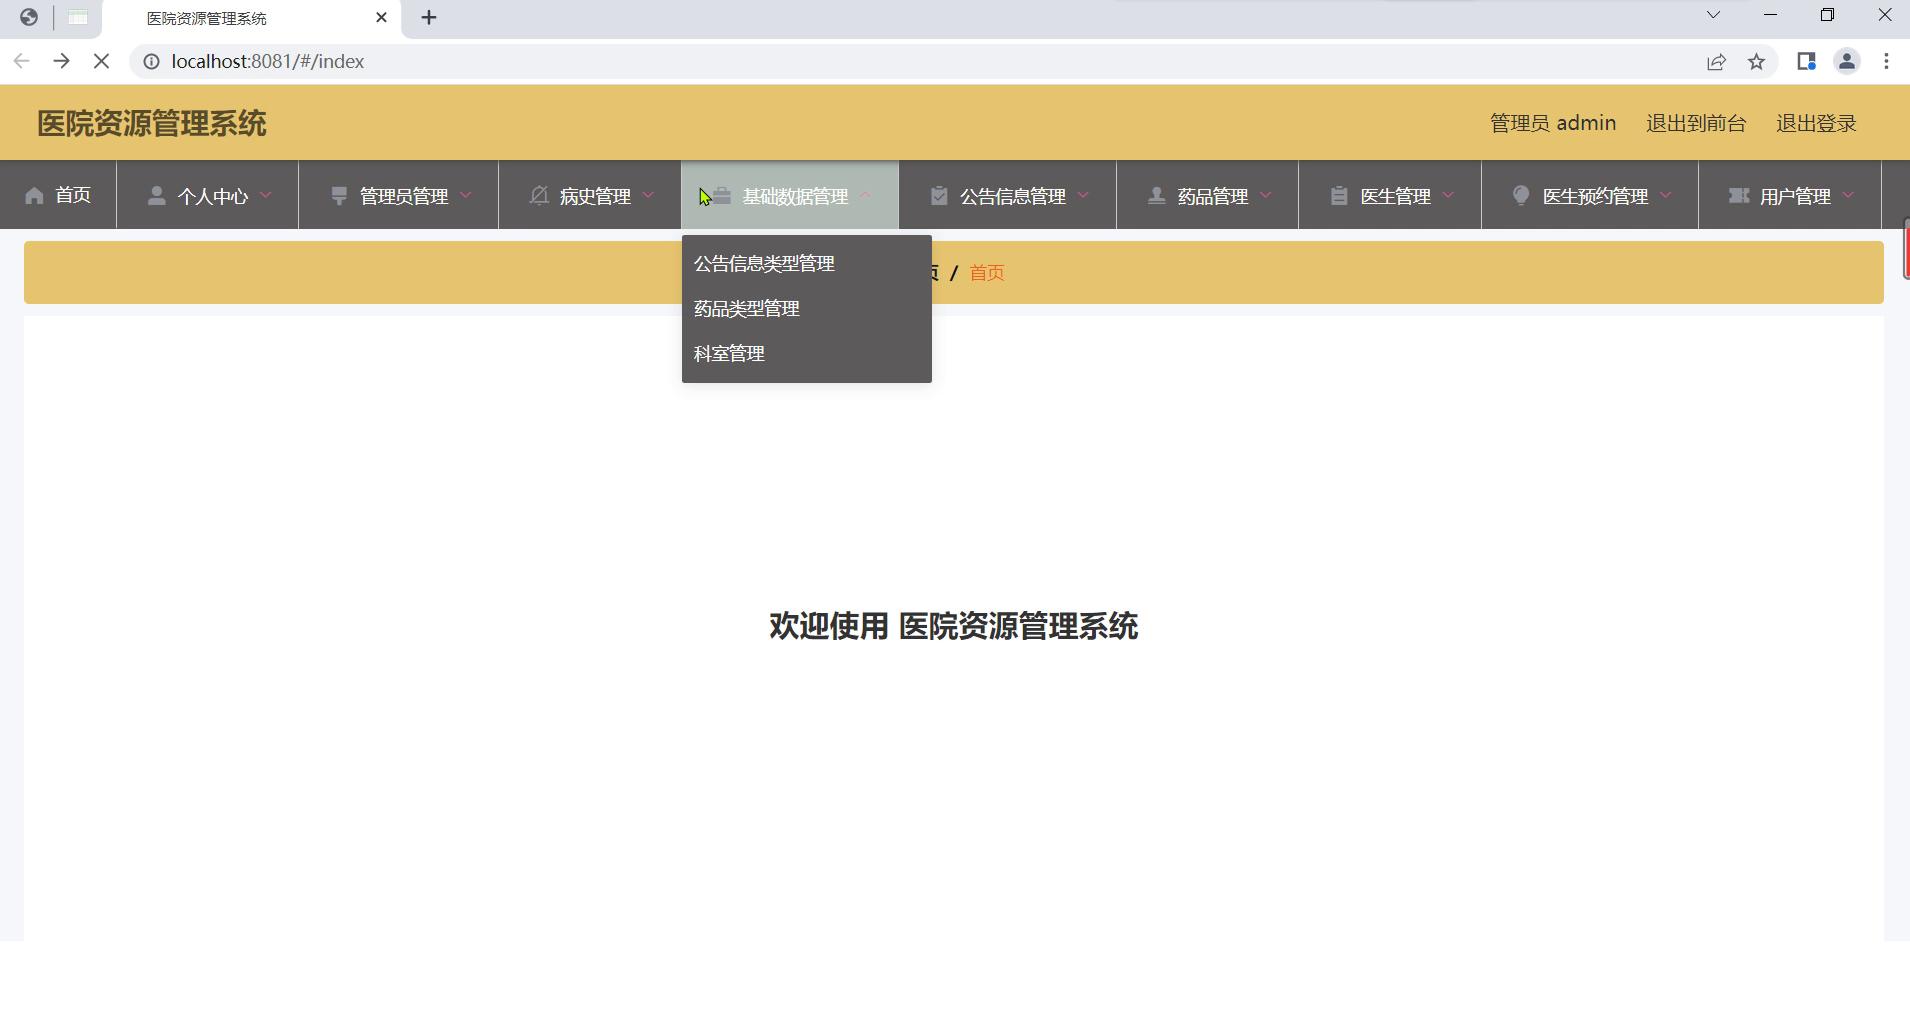Select 公告信息类型管理 from the submenu
Image resolution: width=1910 pixels, height=1020 pixels.
click(x=764, y=264)
